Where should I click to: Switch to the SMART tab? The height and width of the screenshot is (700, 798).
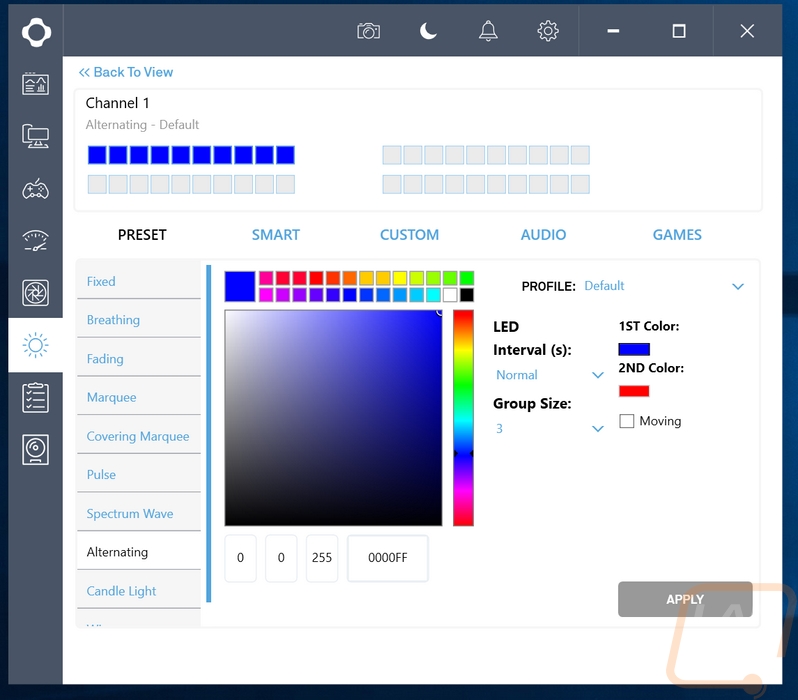[276, 235]
